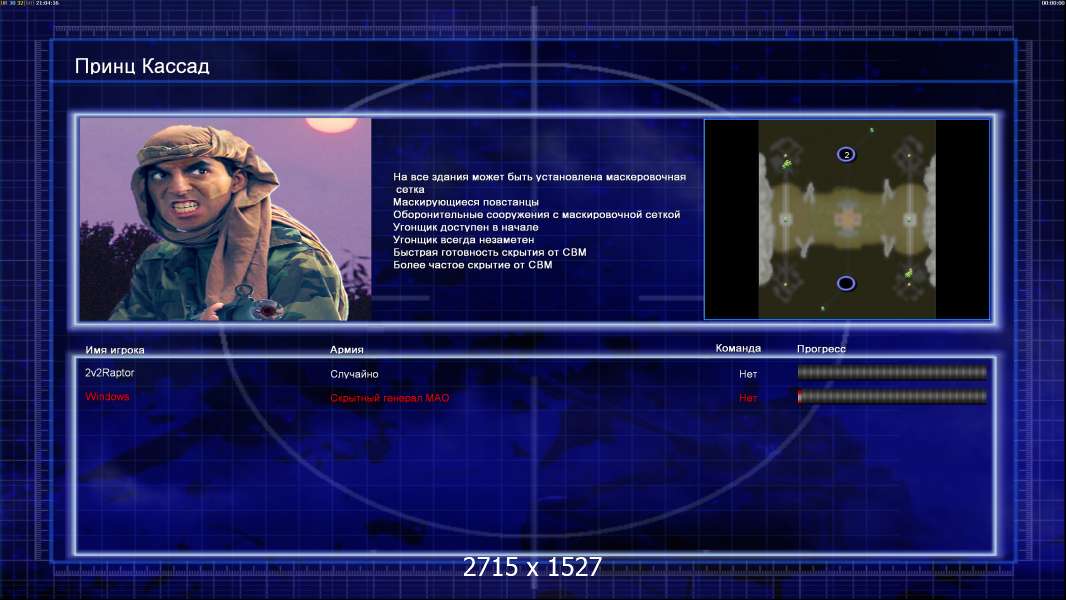This screenshot has height=600, width=1066.
Task: Click the Команда column header
Action: click(738, 348)
